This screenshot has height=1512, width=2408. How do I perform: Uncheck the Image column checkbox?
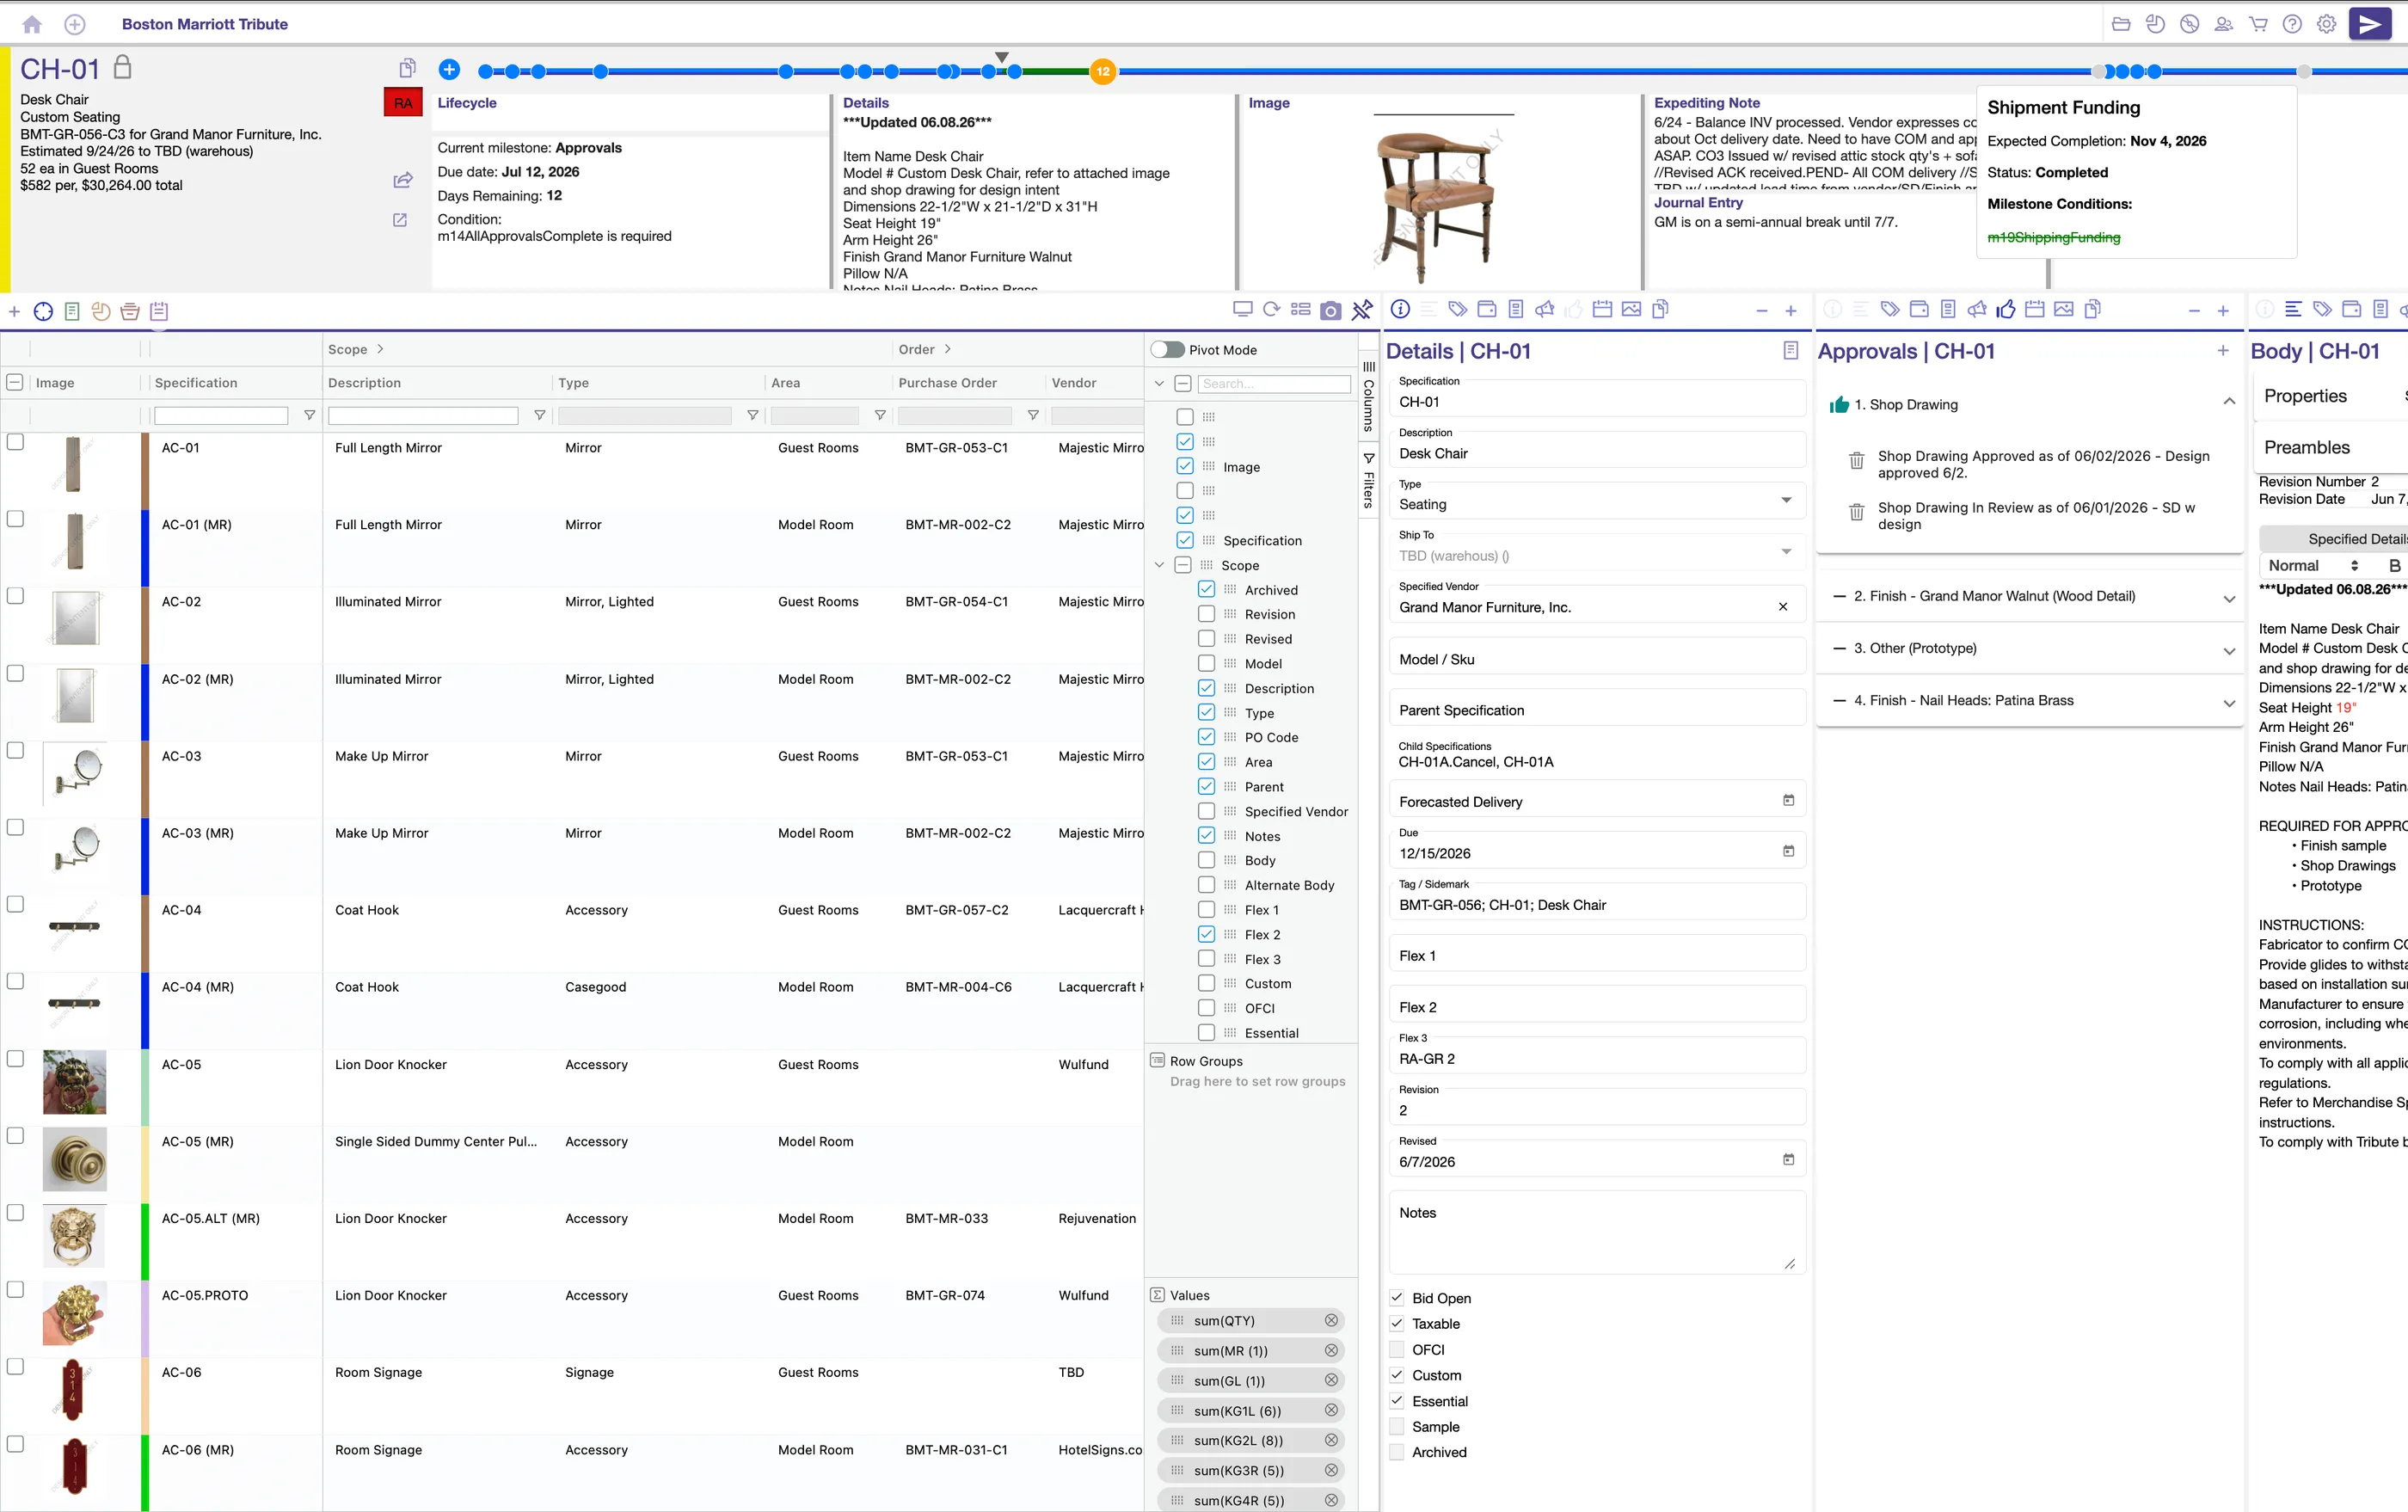[1185, 466]
